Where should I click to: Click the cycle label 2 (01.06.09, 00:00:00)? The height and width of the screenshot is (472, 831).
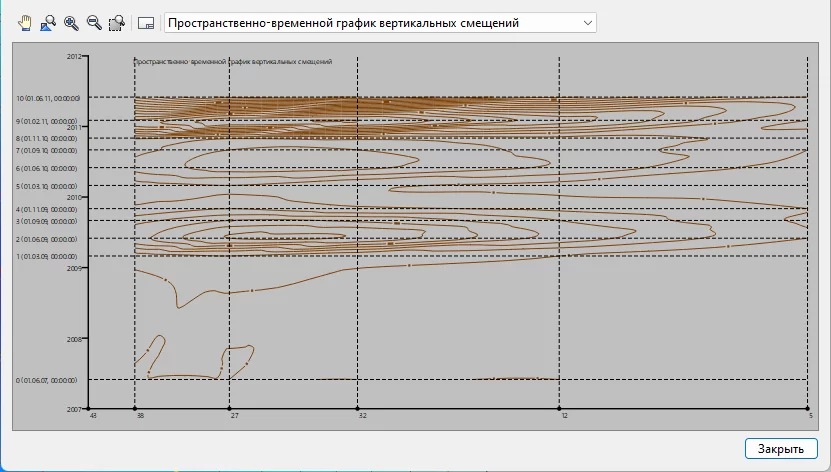(47, 239)
